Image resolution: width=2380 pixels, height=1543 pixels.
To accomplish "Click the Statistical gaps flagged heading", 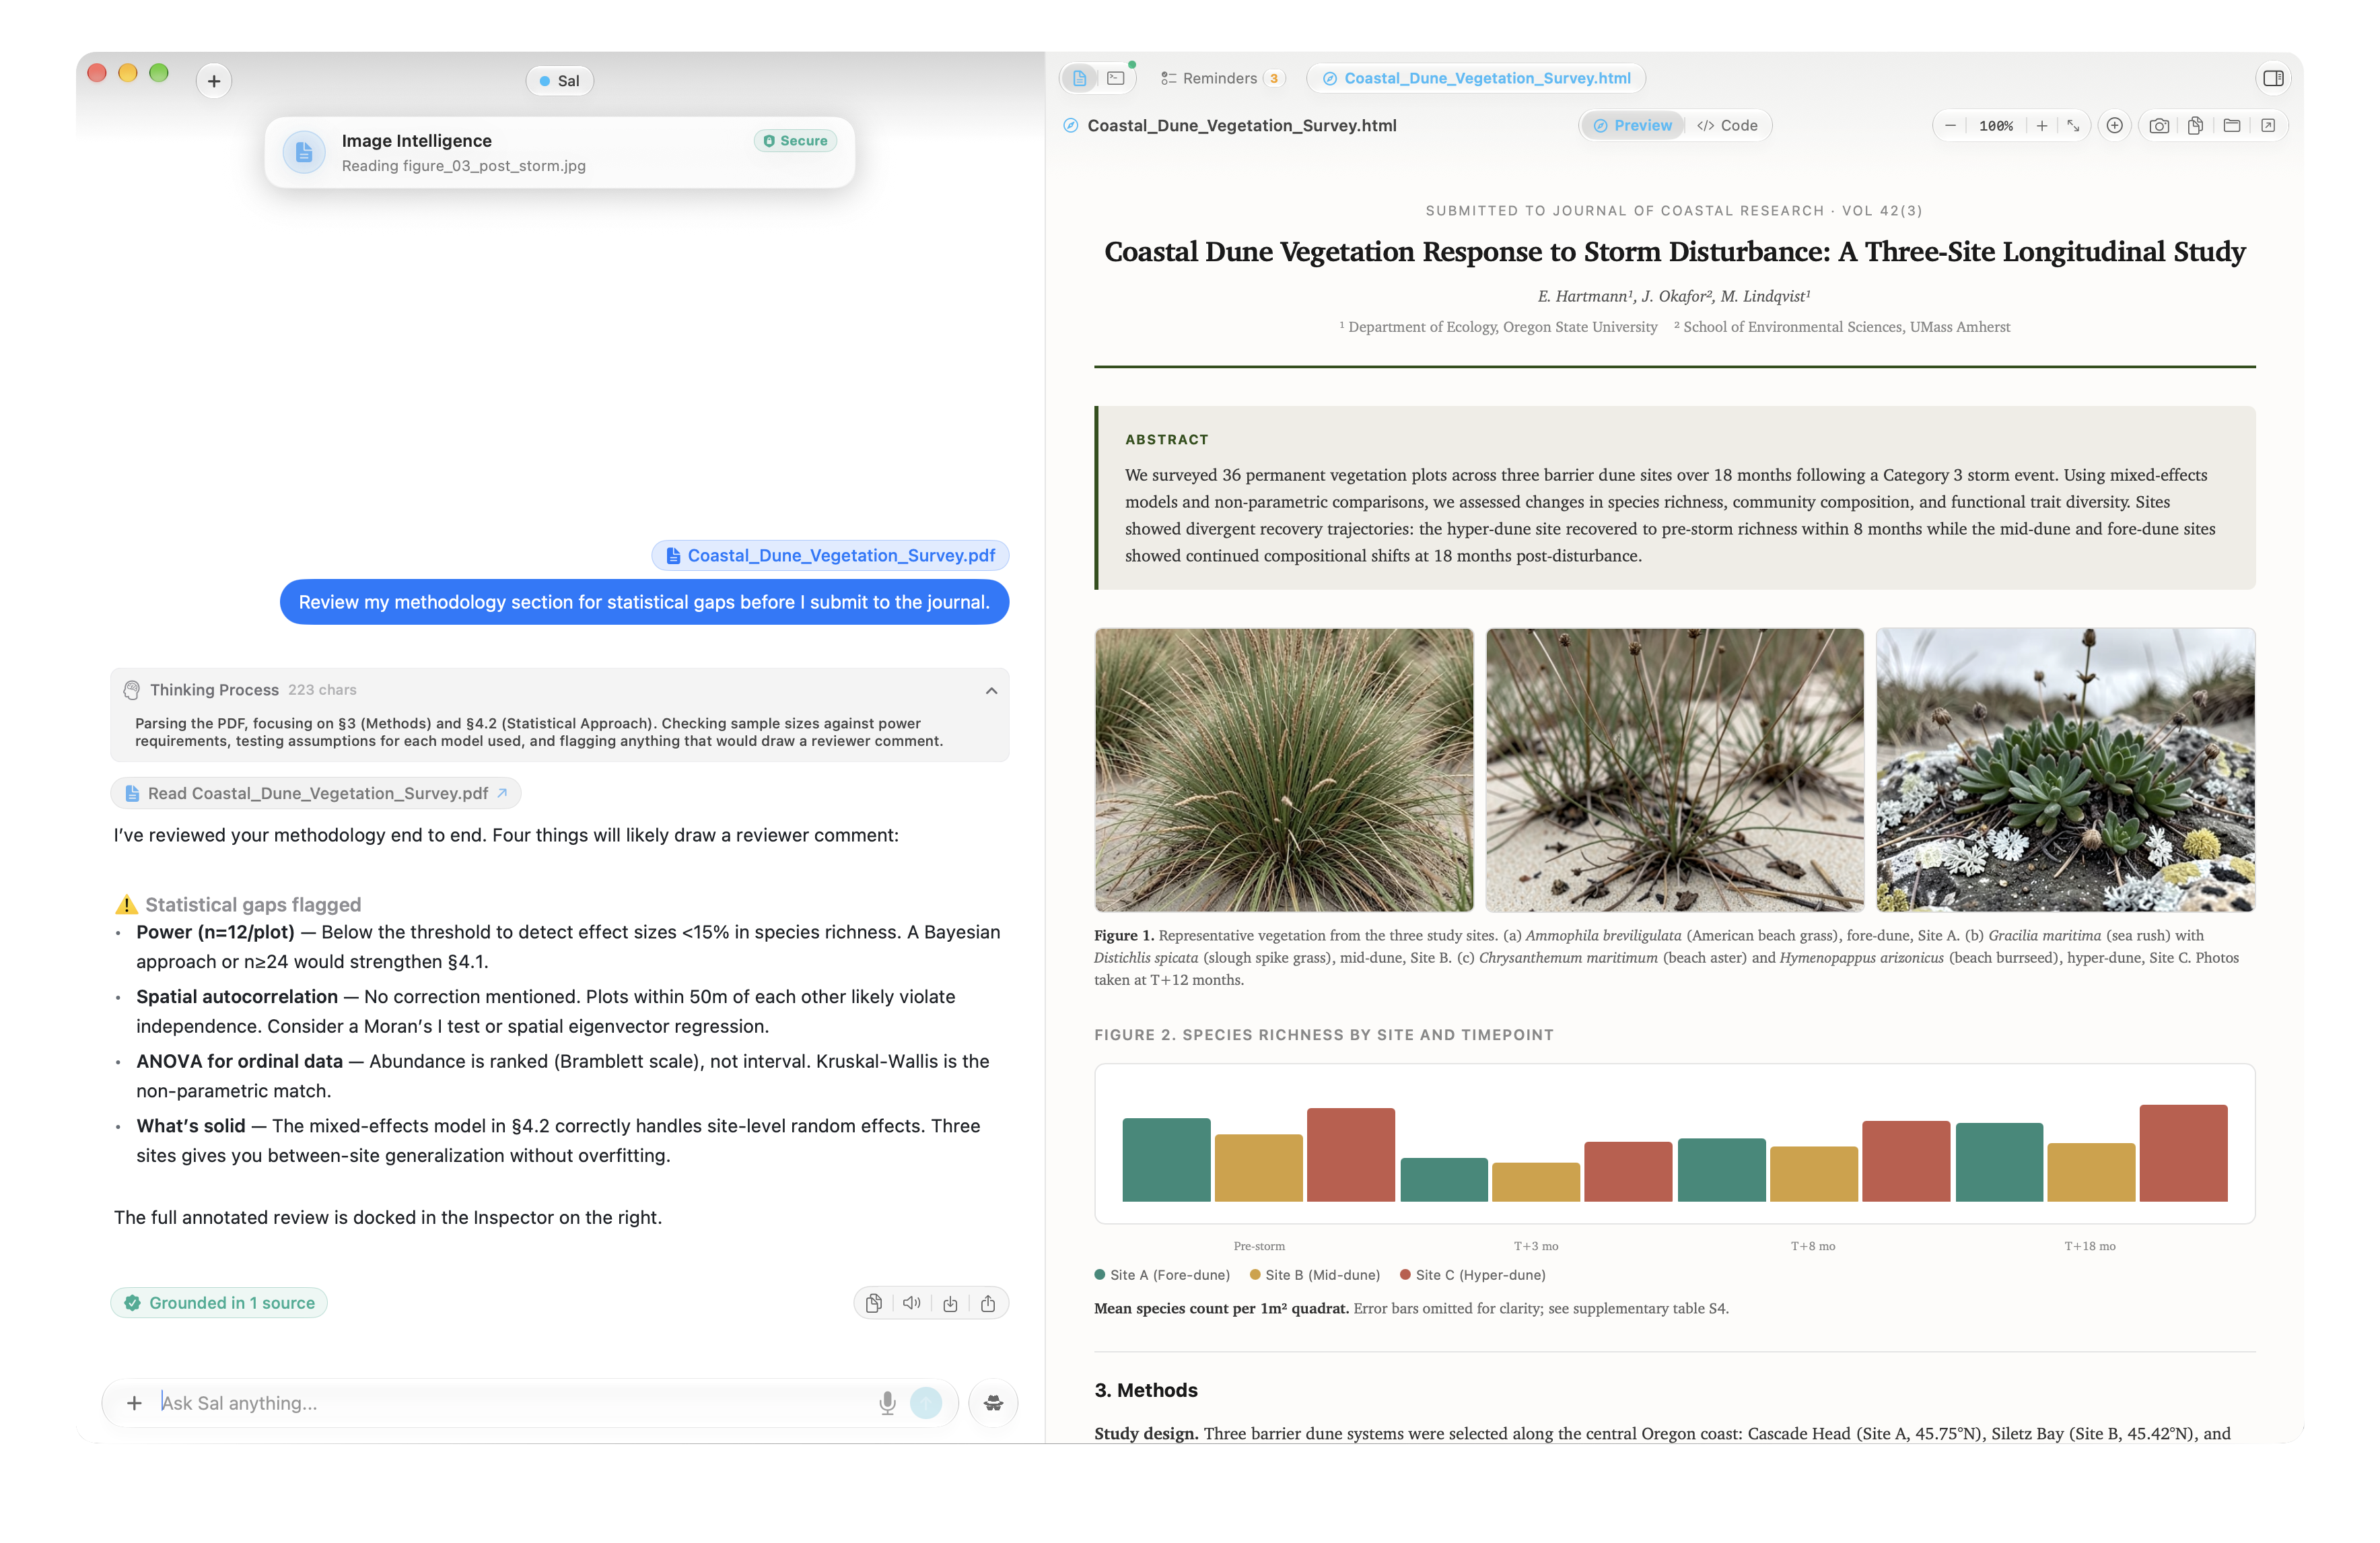I will click(x=253, y=905).
